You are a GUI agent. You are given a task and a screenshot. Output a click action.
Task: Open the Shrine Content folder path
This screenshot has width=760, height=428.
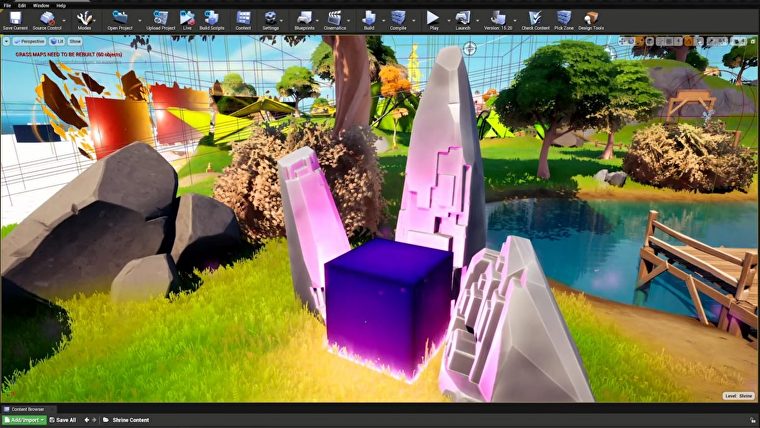130,420
